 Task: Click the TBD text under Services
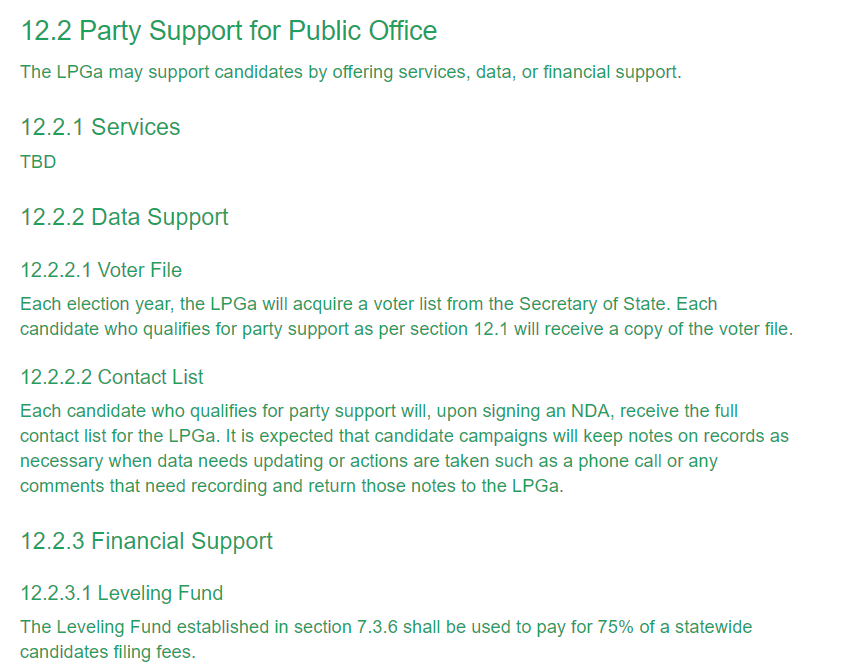[x=38, y=162]
